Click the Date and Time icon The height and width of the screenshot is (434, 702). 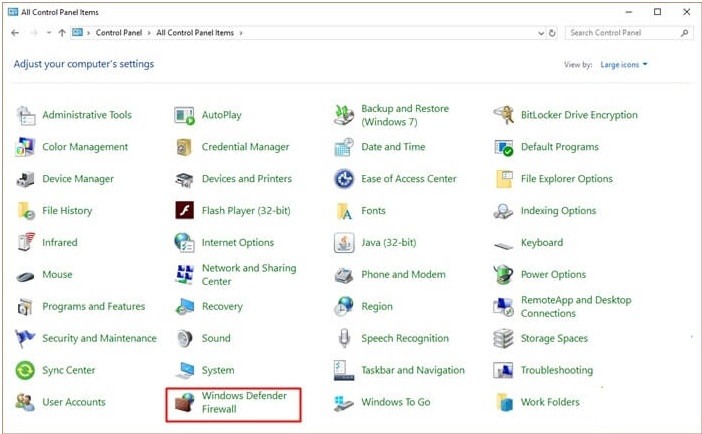[344, 147]
